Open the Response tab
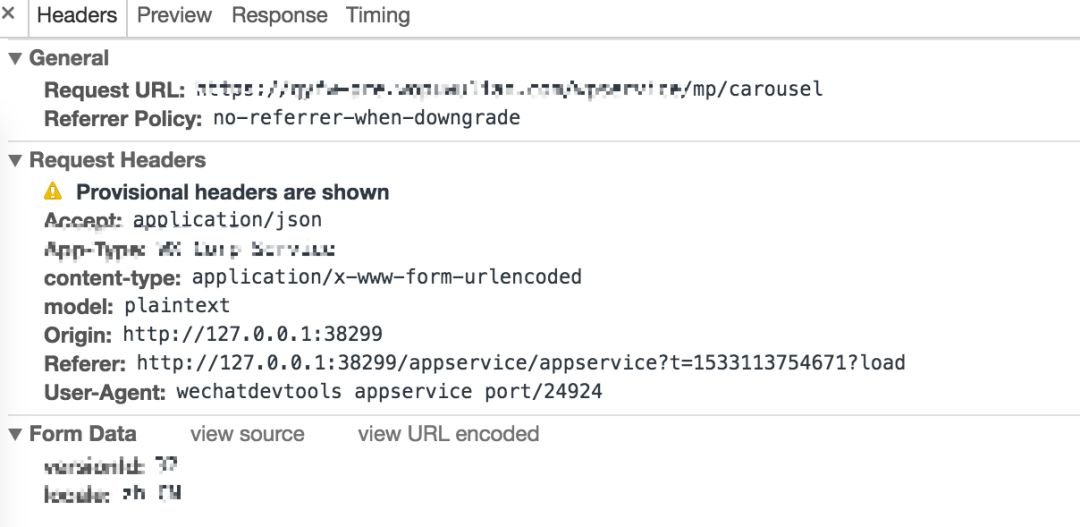 [279, 15]
